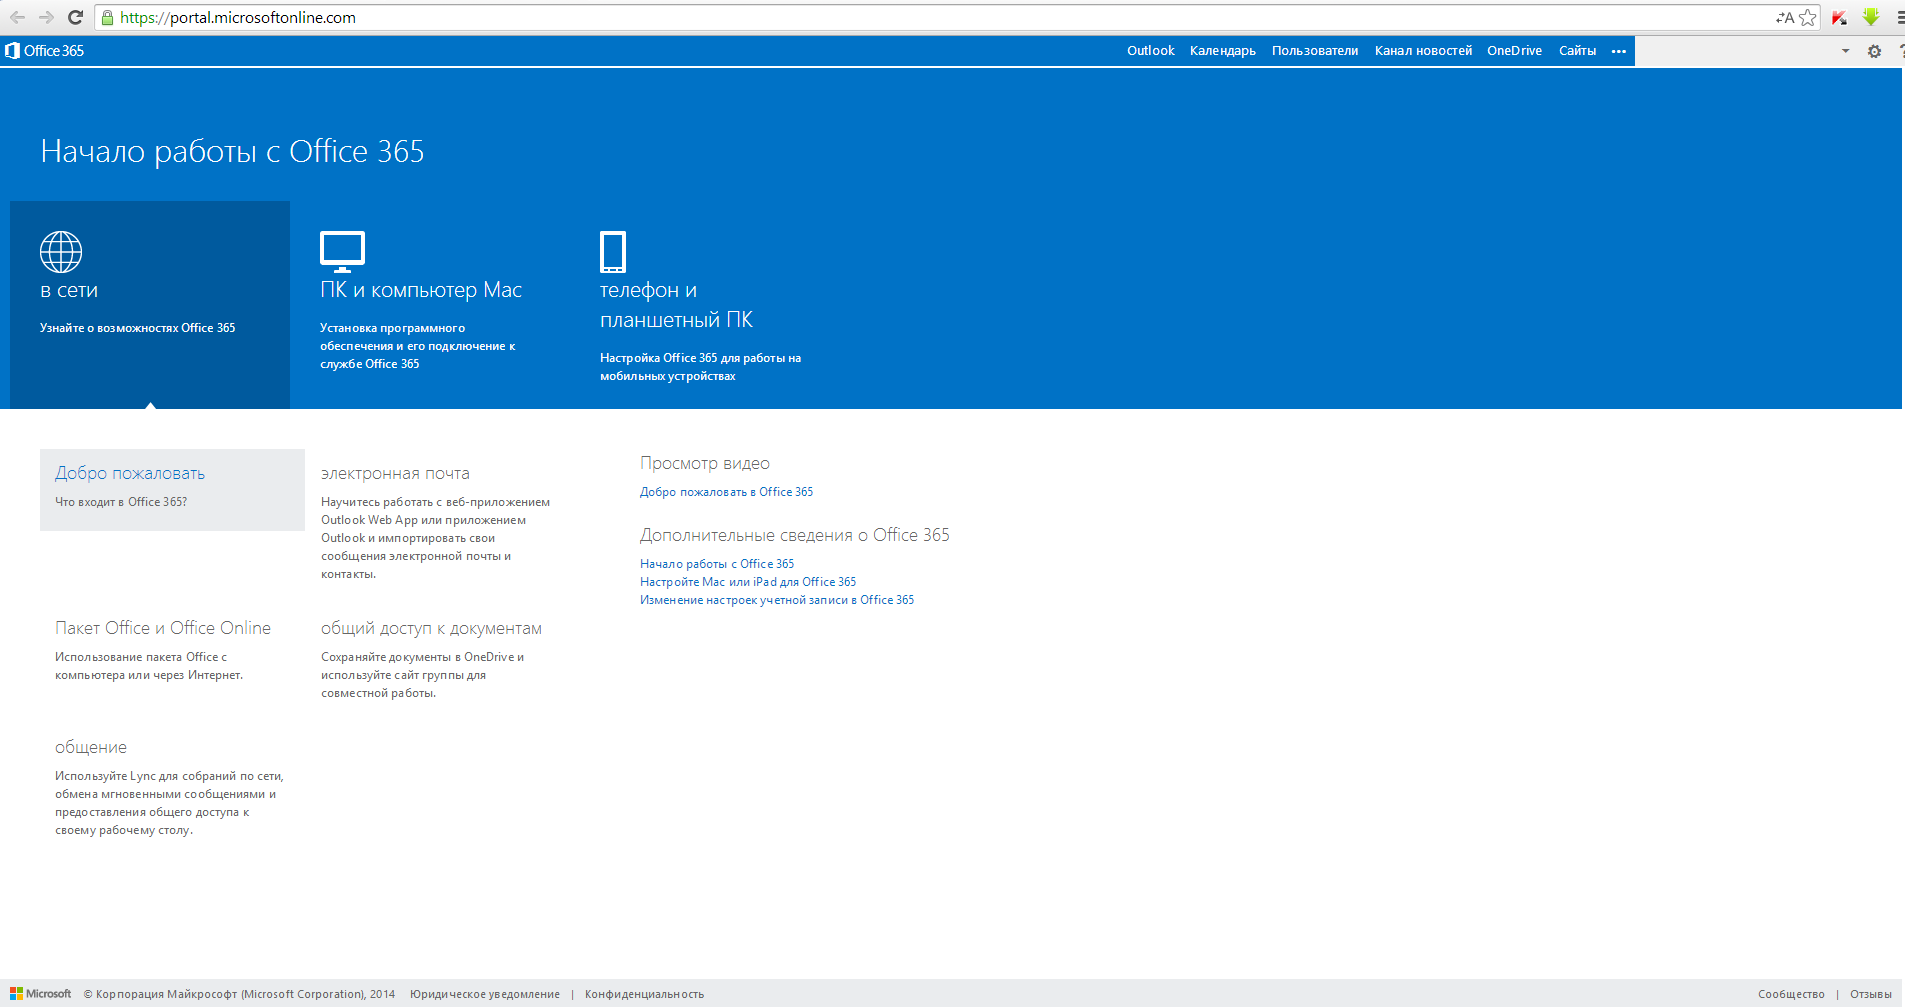Screen dimensions: 1905x1007
Task: Open Календарь in the top navigation
Action: tap(1223, 51)
